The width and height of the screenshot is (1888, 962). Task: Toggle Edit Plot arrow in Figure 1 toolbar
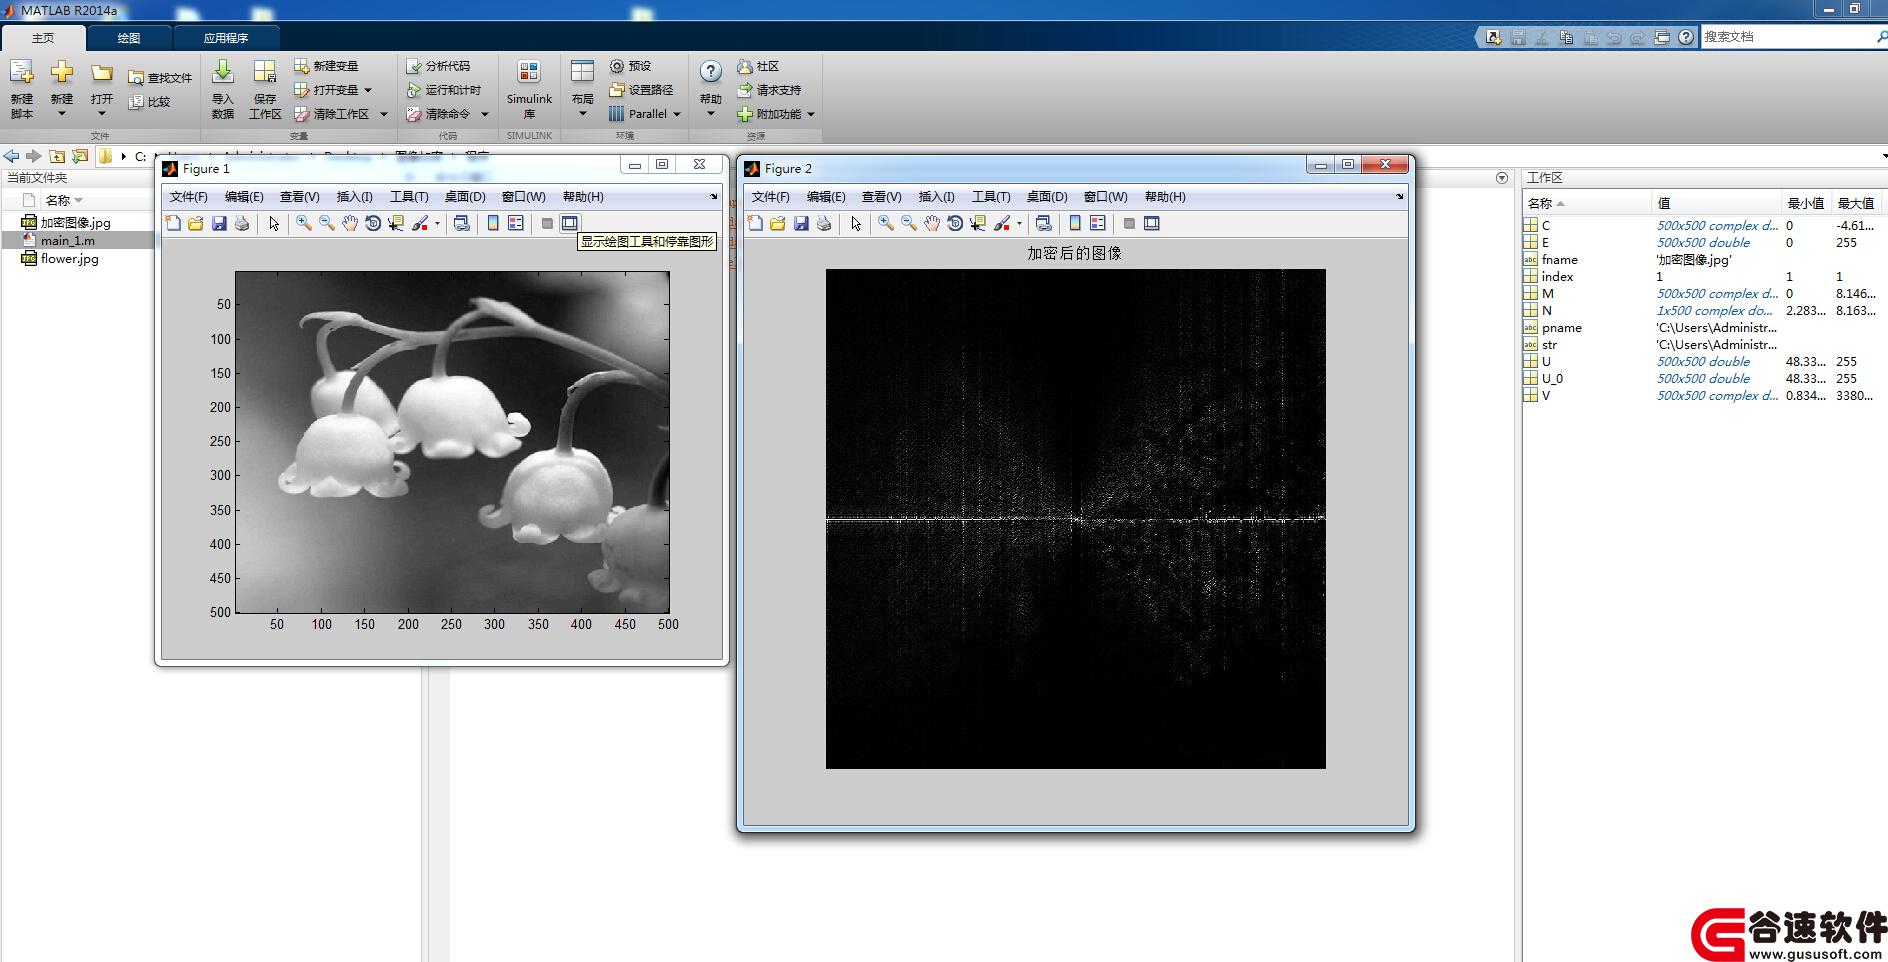click(274, 223)
